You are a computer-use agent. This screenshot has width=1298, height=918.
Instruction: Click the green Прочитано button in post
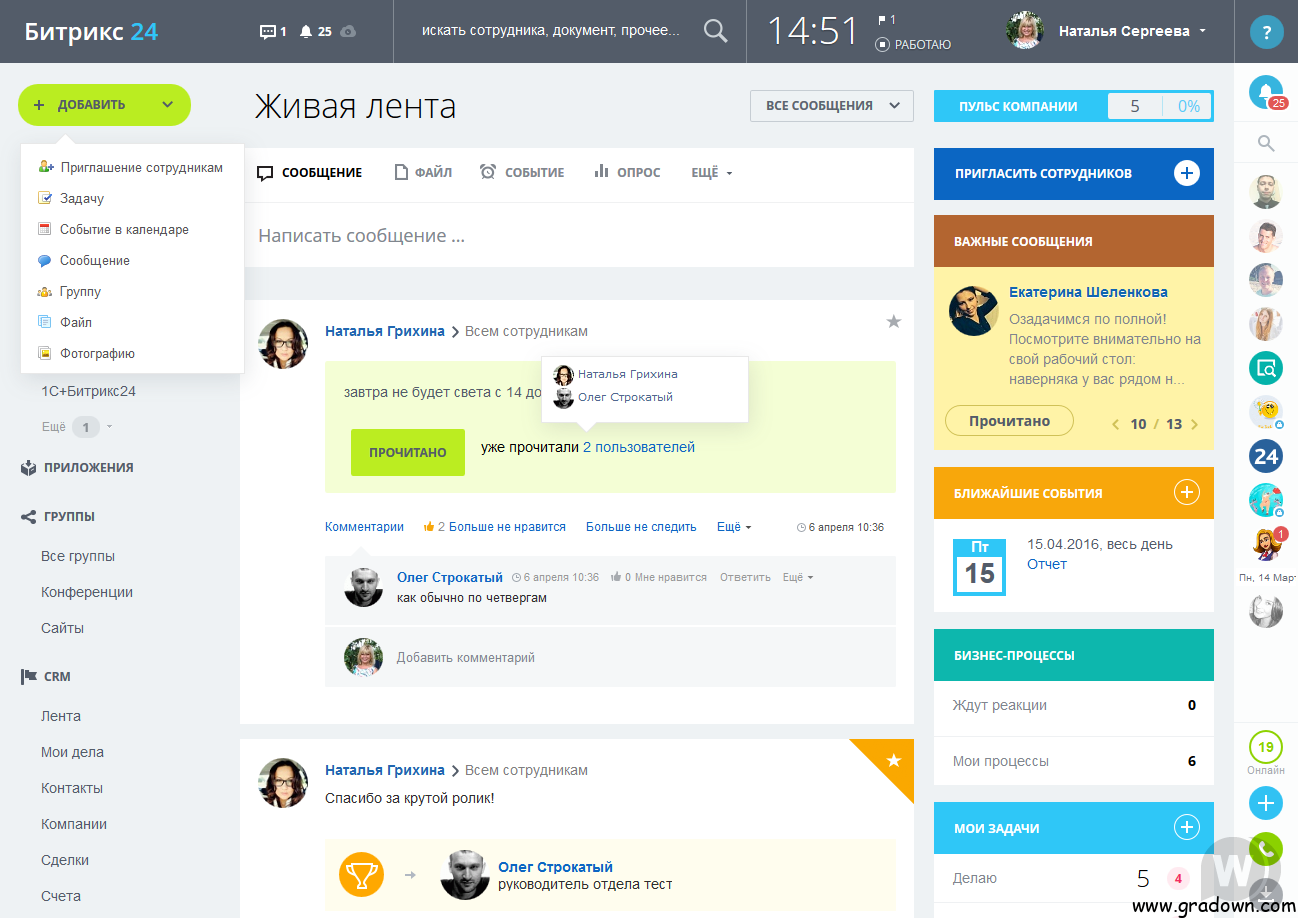408,452
